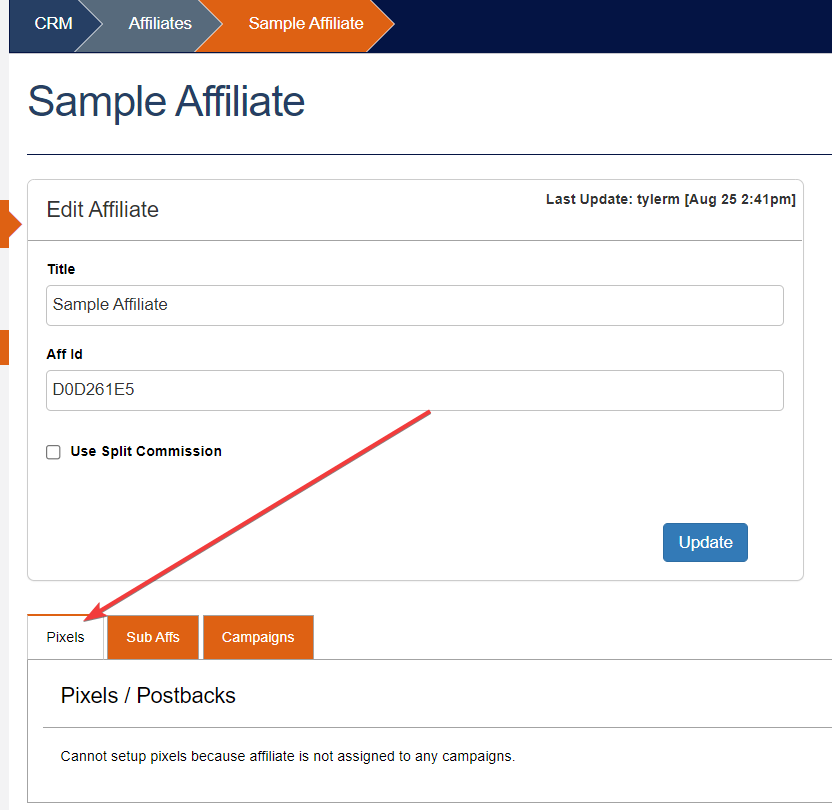Select the Sample Affiliate breadcrumb
Screen dimensions: 832x810
305,23
